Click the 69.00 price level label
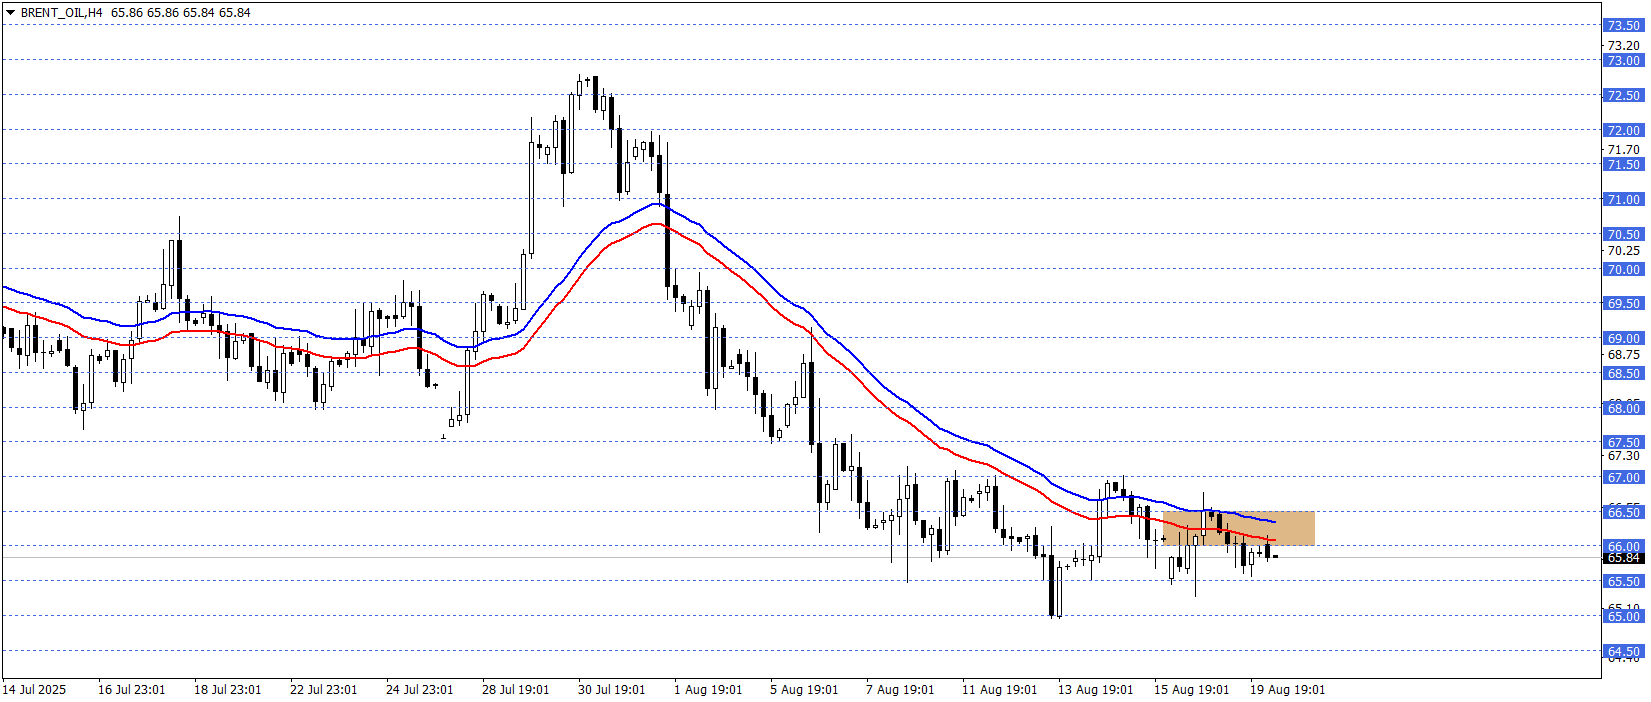 1624,339
